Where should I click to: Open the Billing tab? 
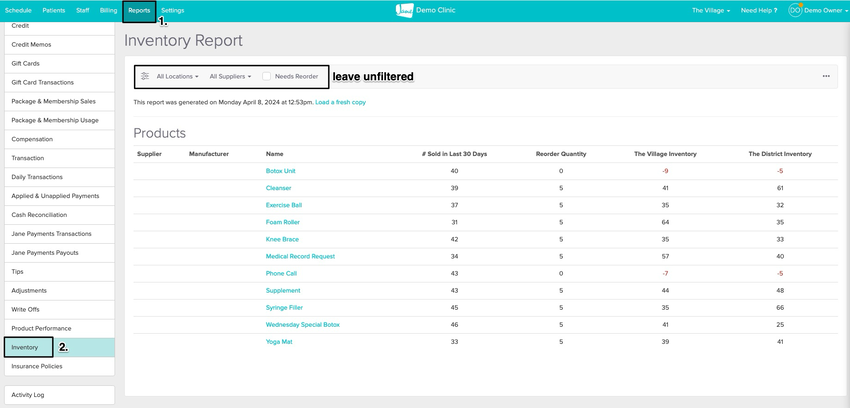point(108,10)
